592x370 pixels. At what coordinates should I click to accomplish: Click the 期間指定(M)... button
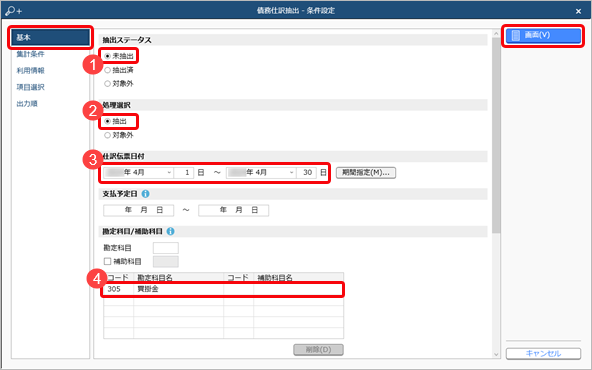click(366, 173)
